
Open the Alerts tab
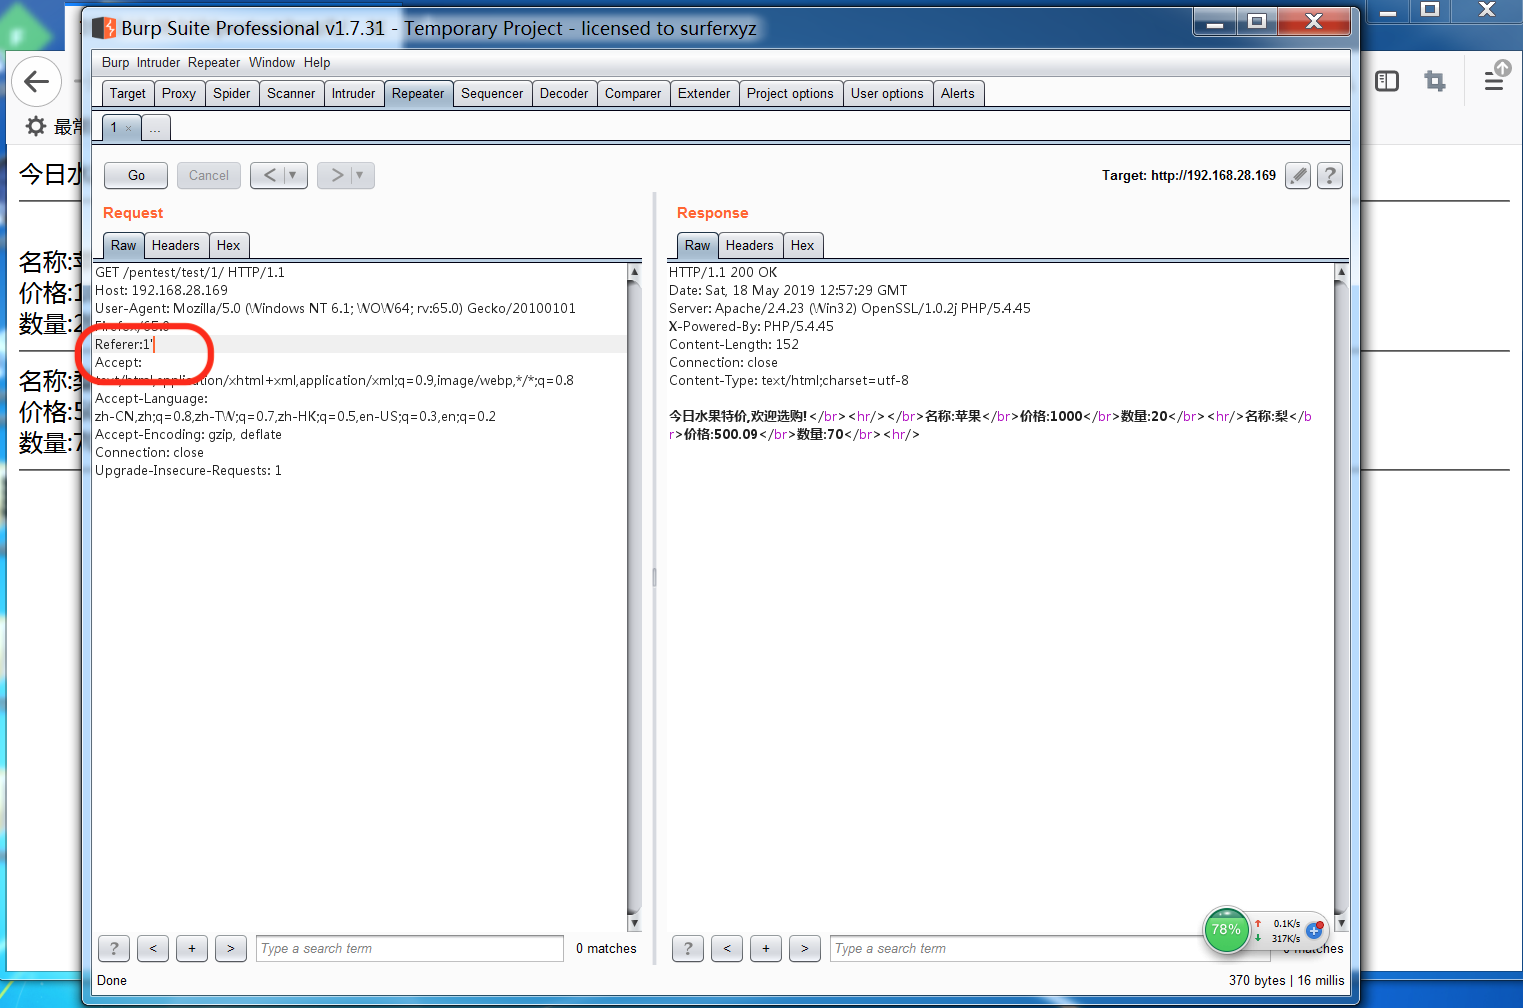click(x=958, y=93)
